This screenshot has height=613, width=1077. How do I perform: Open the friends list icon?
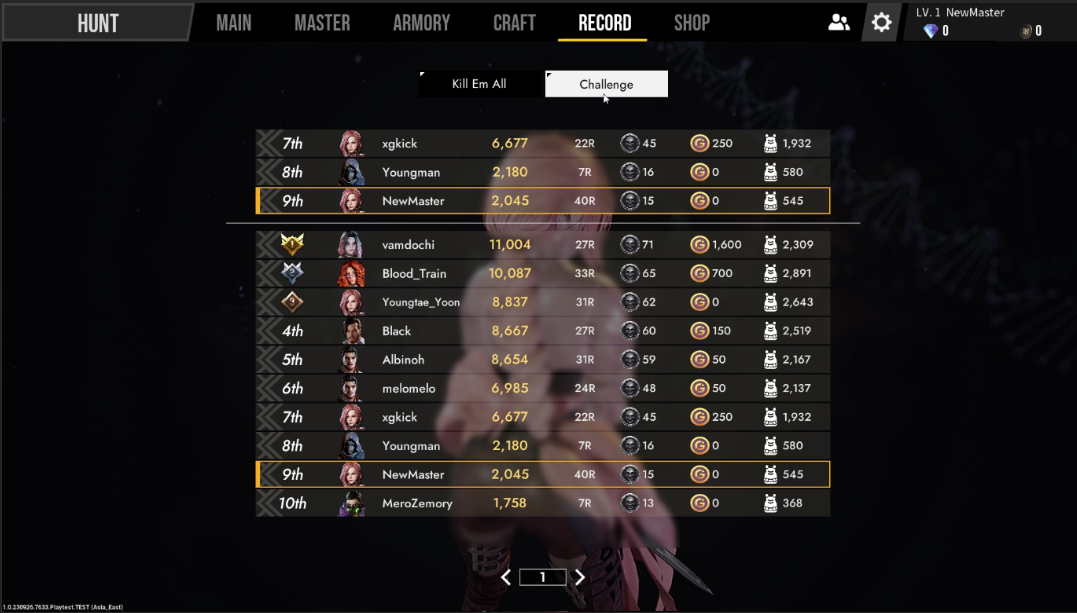pyautogui.click(x=838, y=23)
